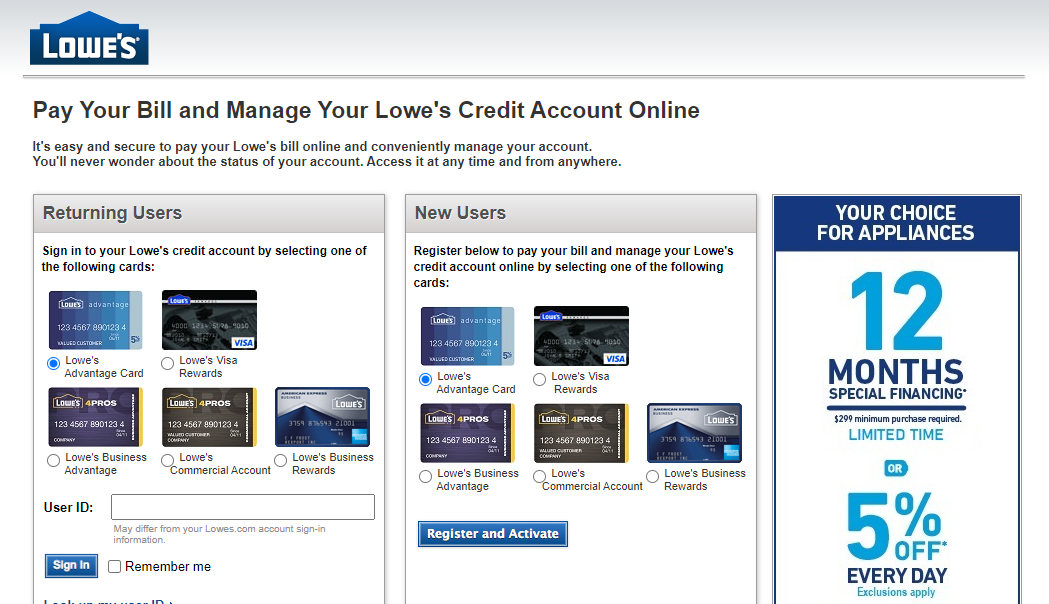Select the Lowe's Business Rewards radio under New Users

(x=651, y=476)
